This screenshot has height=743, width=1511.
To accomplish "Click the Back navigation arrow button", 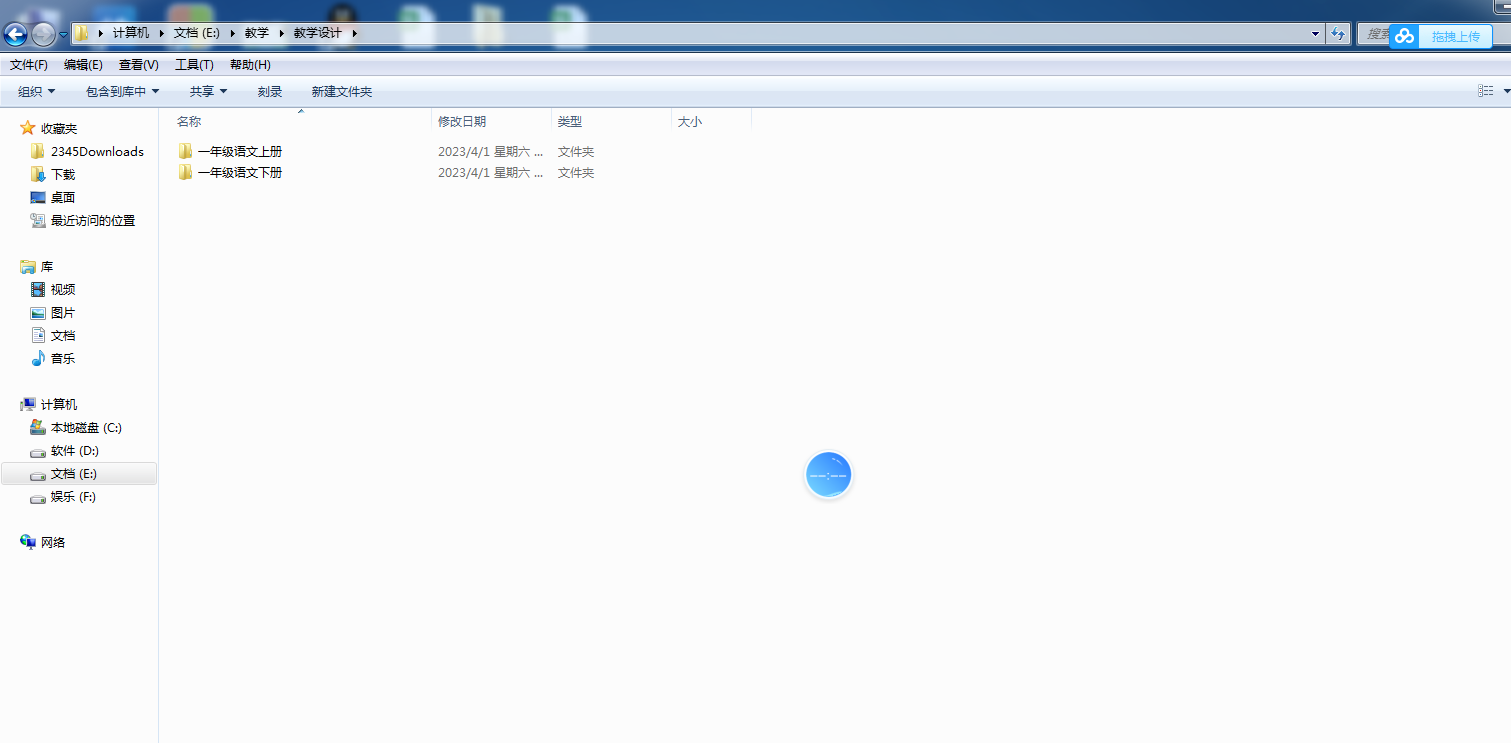I will [x=16, y=35].
